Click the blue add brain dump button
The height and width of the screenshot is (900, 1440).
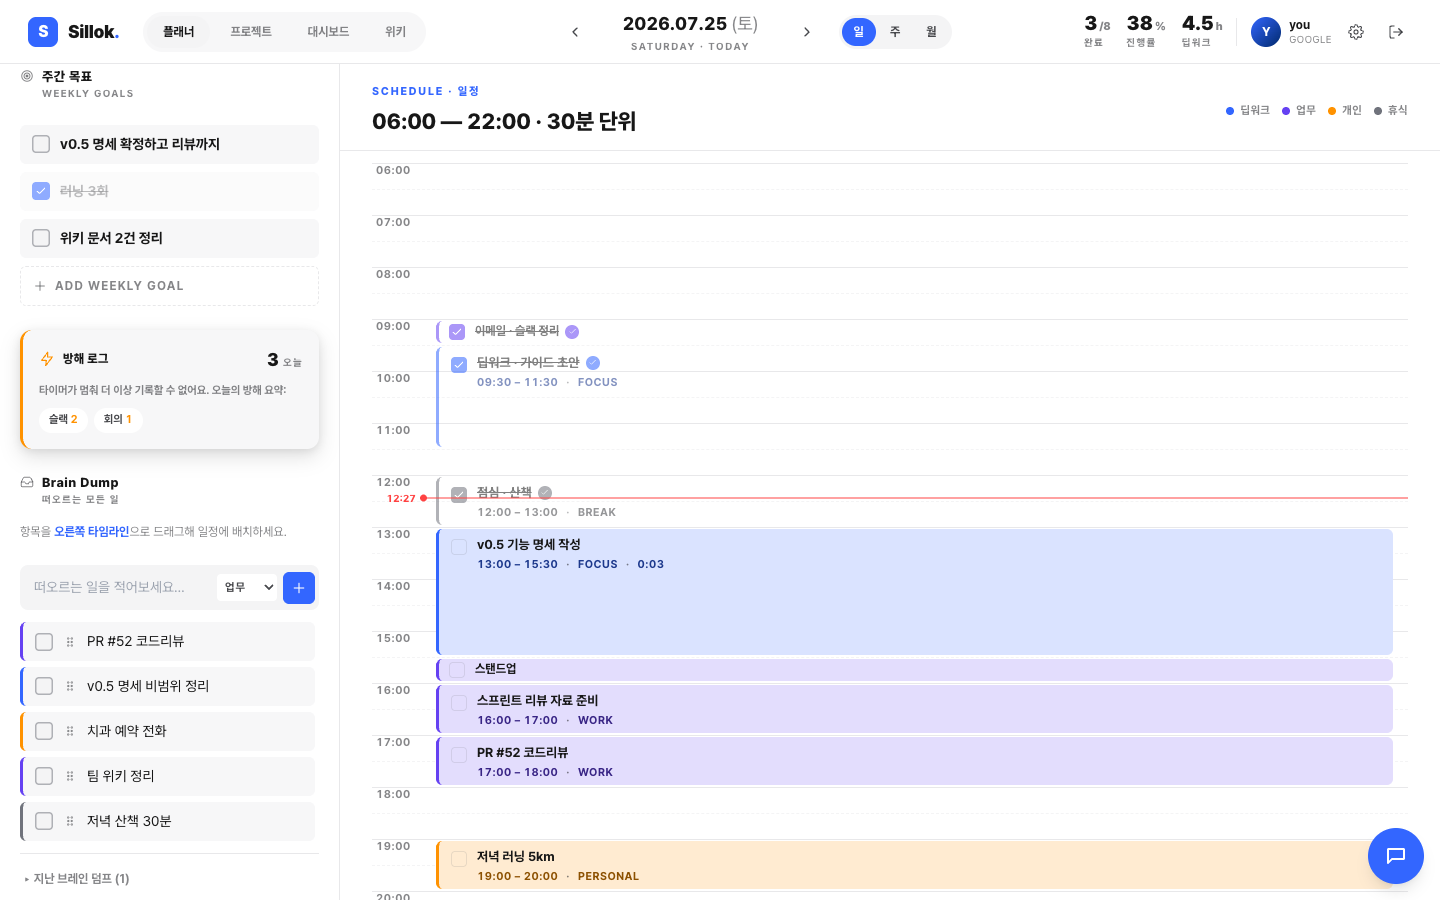click(299, 588)
